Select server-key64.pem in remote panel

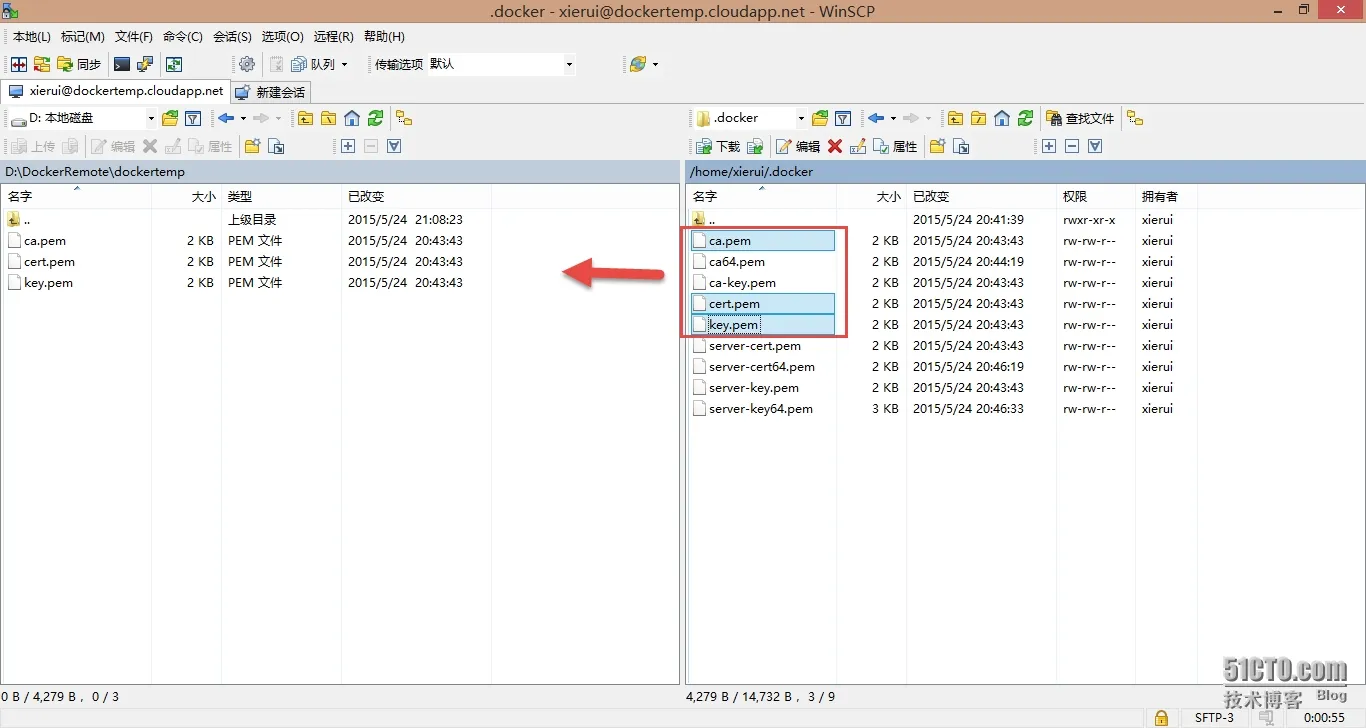click(x=761, y=409)
